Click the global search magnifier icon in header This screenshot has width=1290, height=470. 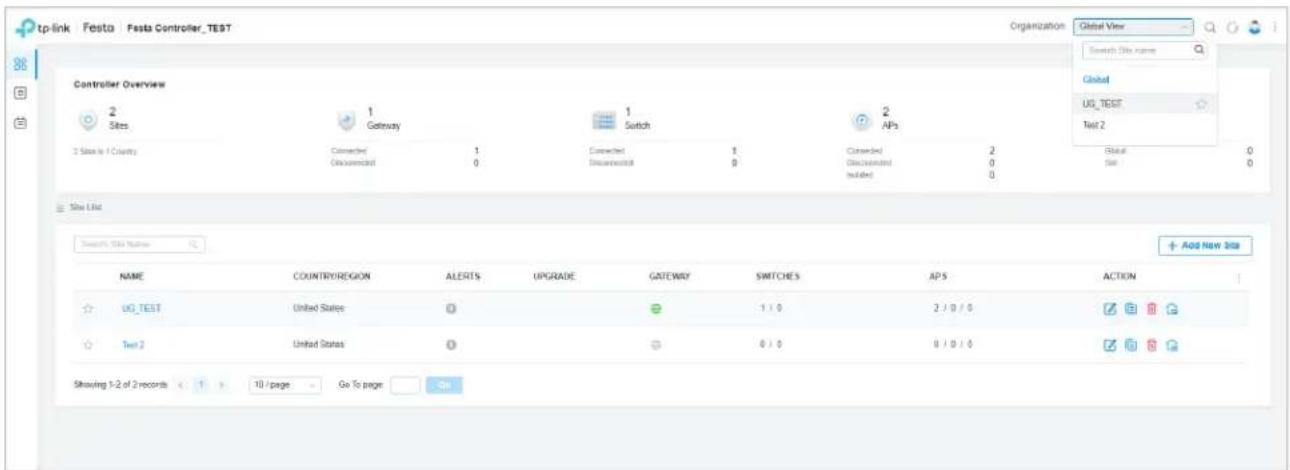click(x=1210, y=27)
